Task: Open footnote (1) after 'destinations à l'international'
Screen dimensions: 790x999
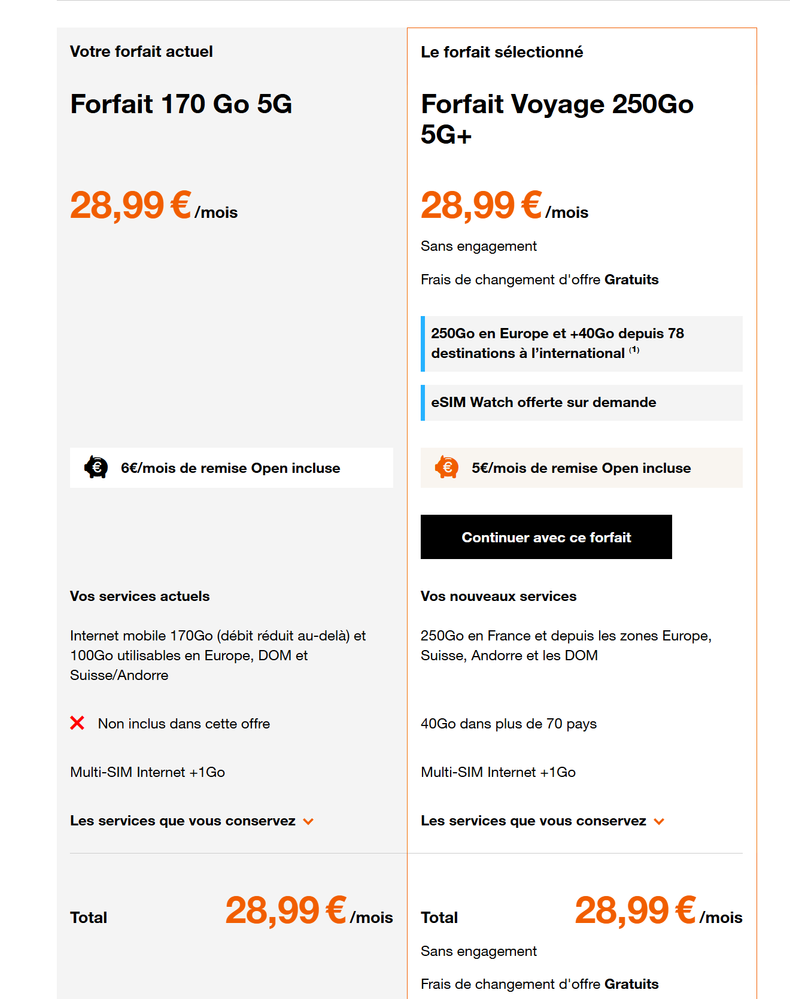Action: tap(634, 350)
